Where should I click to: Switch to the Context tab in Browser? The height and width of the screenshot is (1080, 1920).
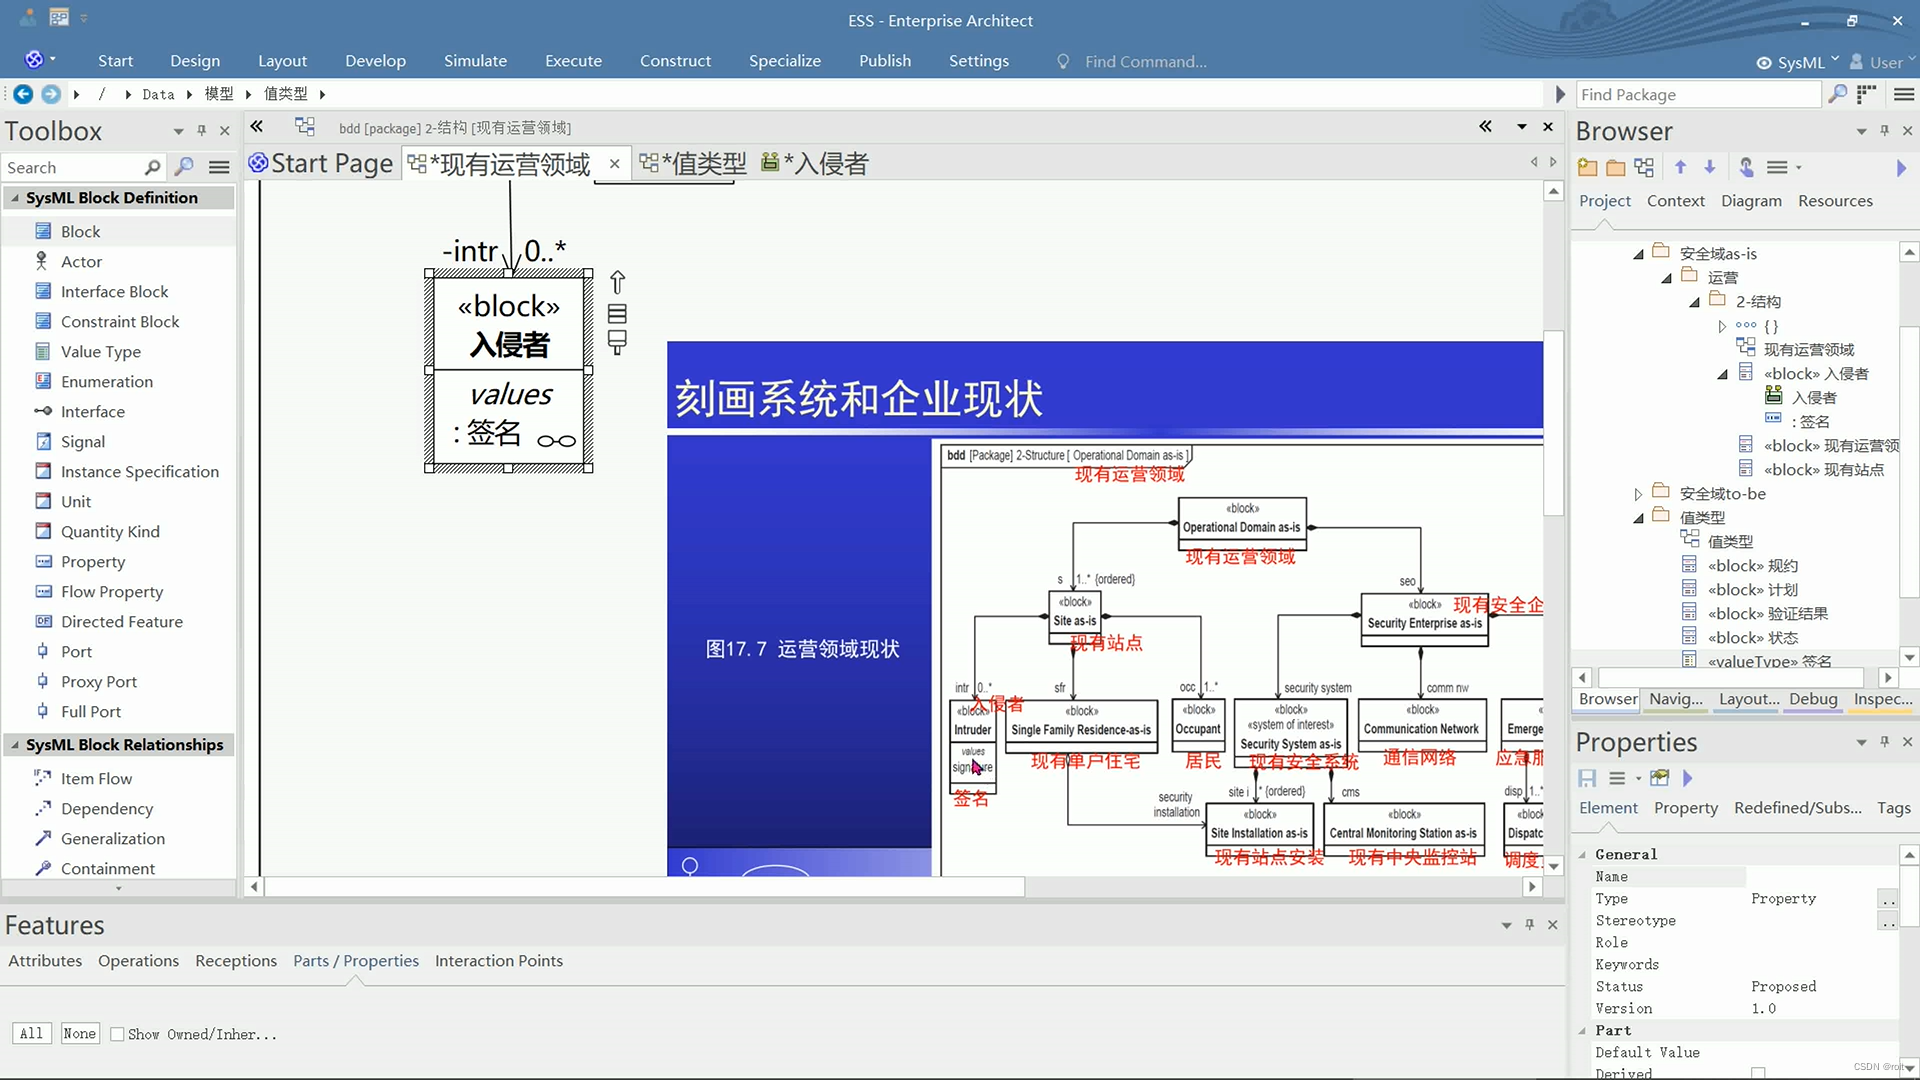coord(1676,200)
